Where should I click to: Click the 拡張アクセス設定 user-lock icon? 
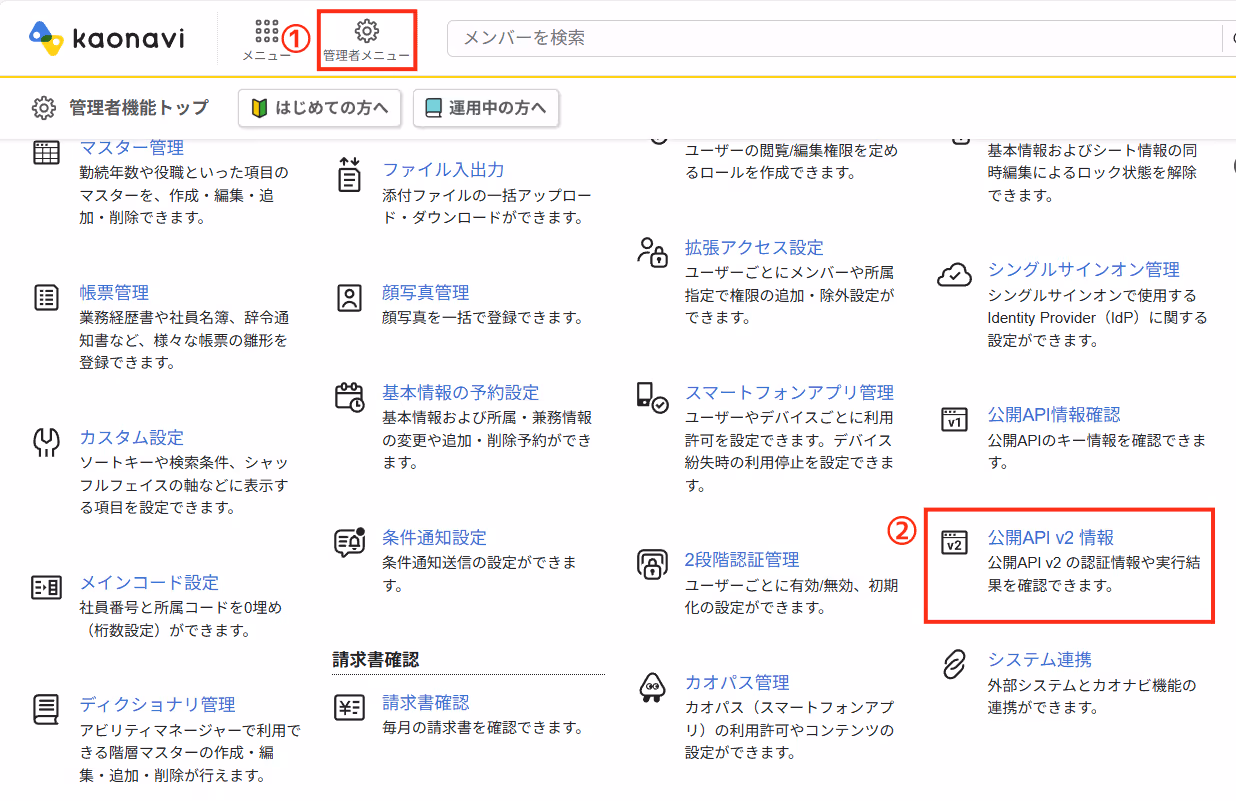coord(652,252)
